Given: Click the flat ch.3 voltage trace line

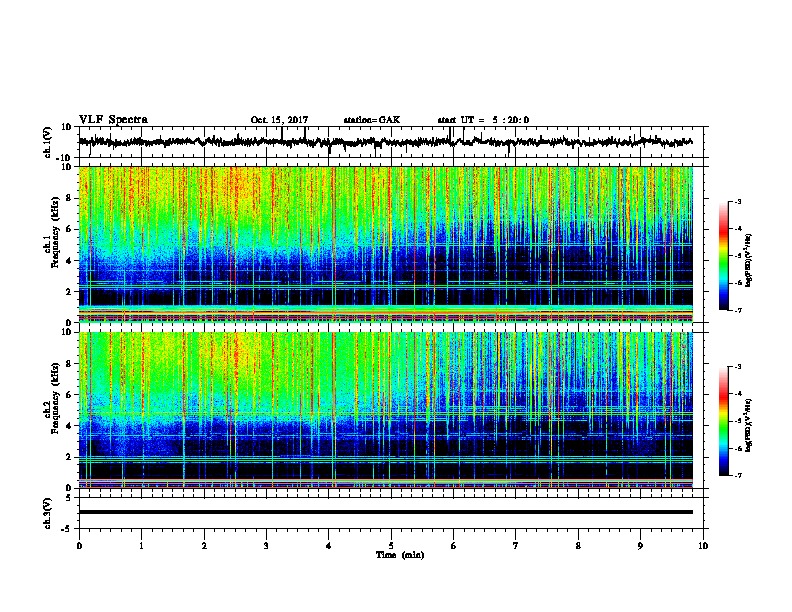Looking at the screenshot, I should point(385,512).
